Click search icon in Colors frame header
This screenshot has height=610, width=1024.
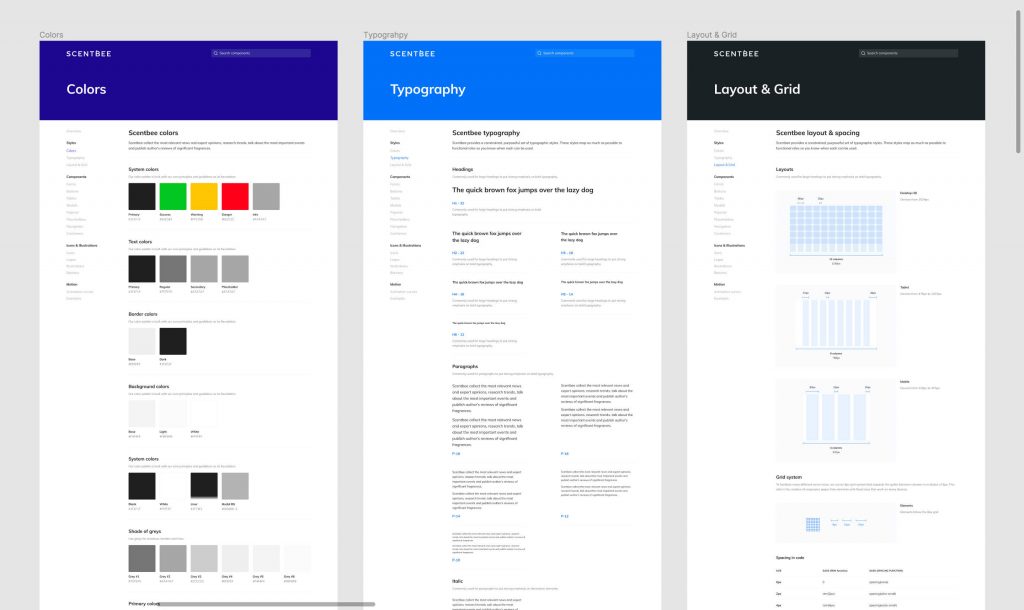point(216,54)
